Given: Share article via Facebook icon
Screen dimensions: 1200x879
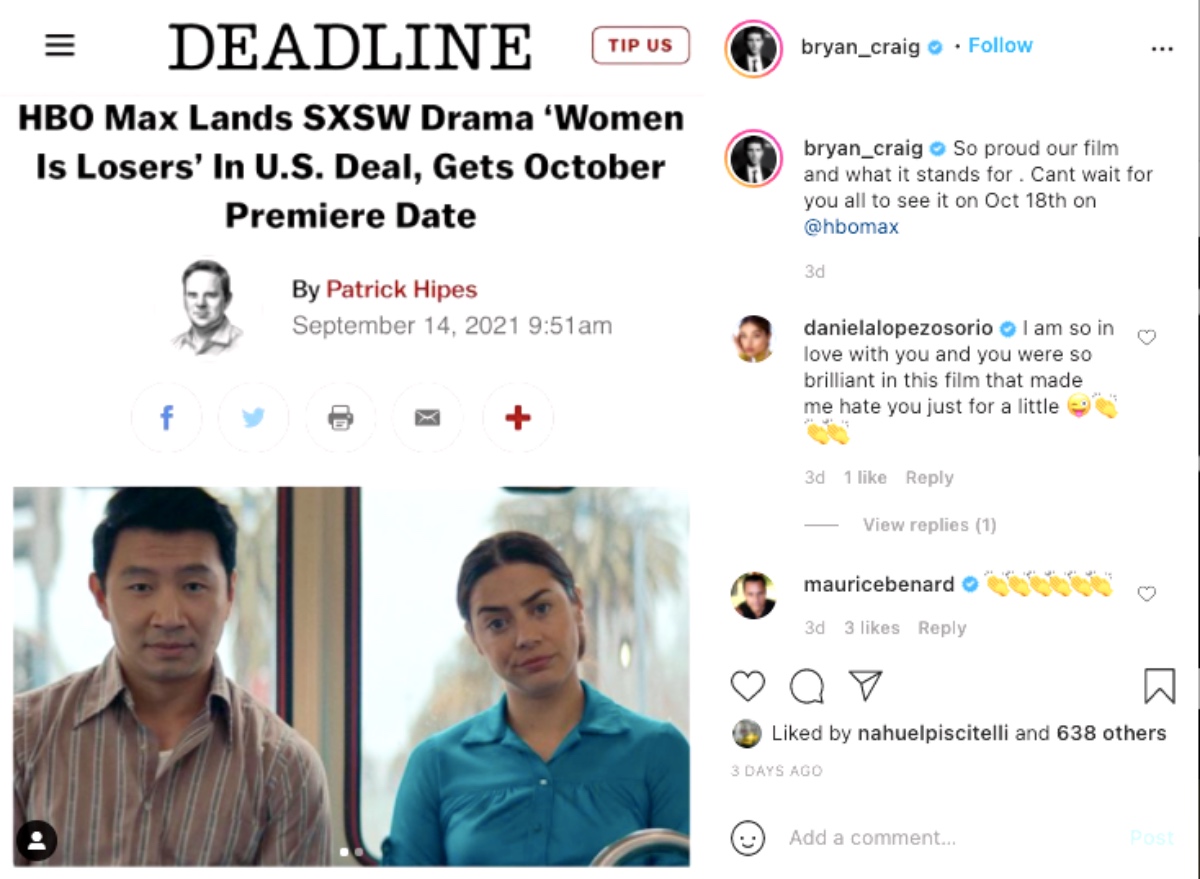Looking at the screenshot, I should point(167,418).
